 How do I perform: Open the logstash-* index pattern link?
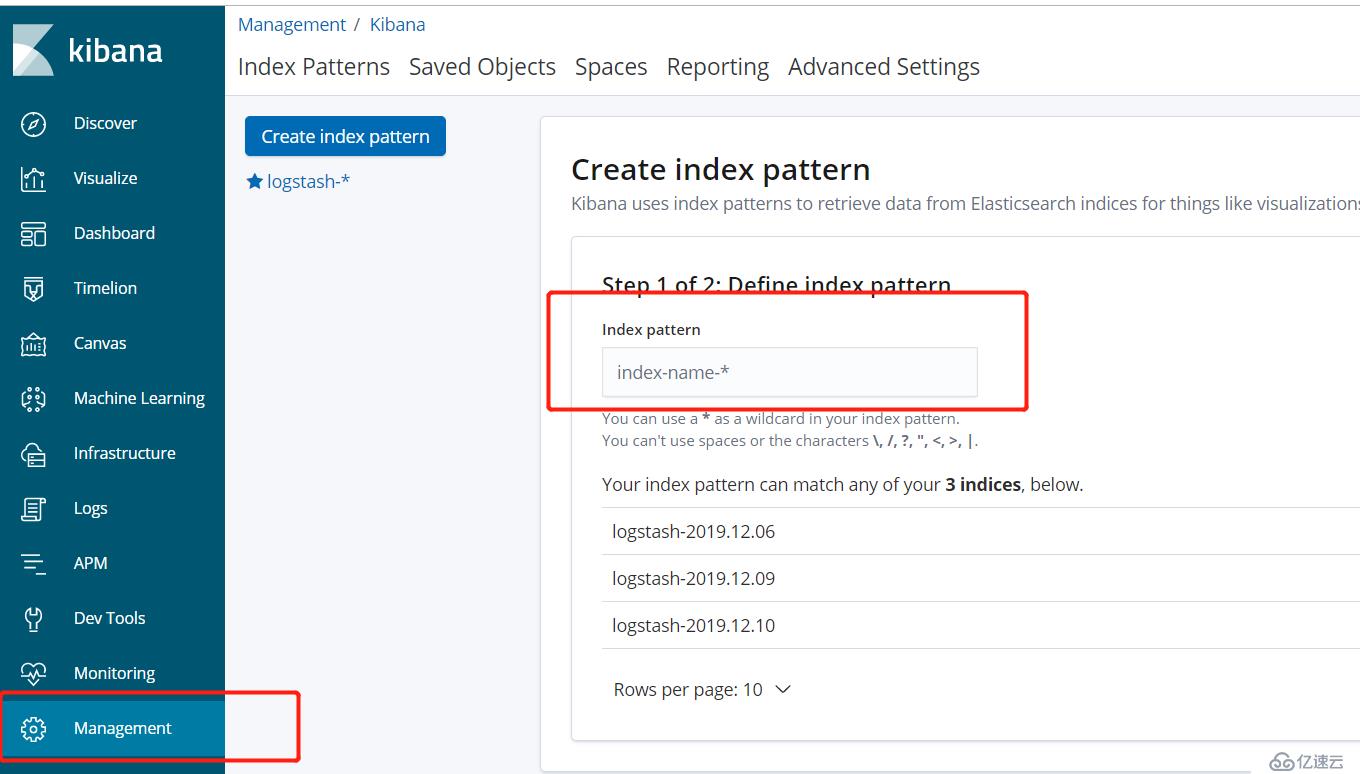(x=308, y=181)
